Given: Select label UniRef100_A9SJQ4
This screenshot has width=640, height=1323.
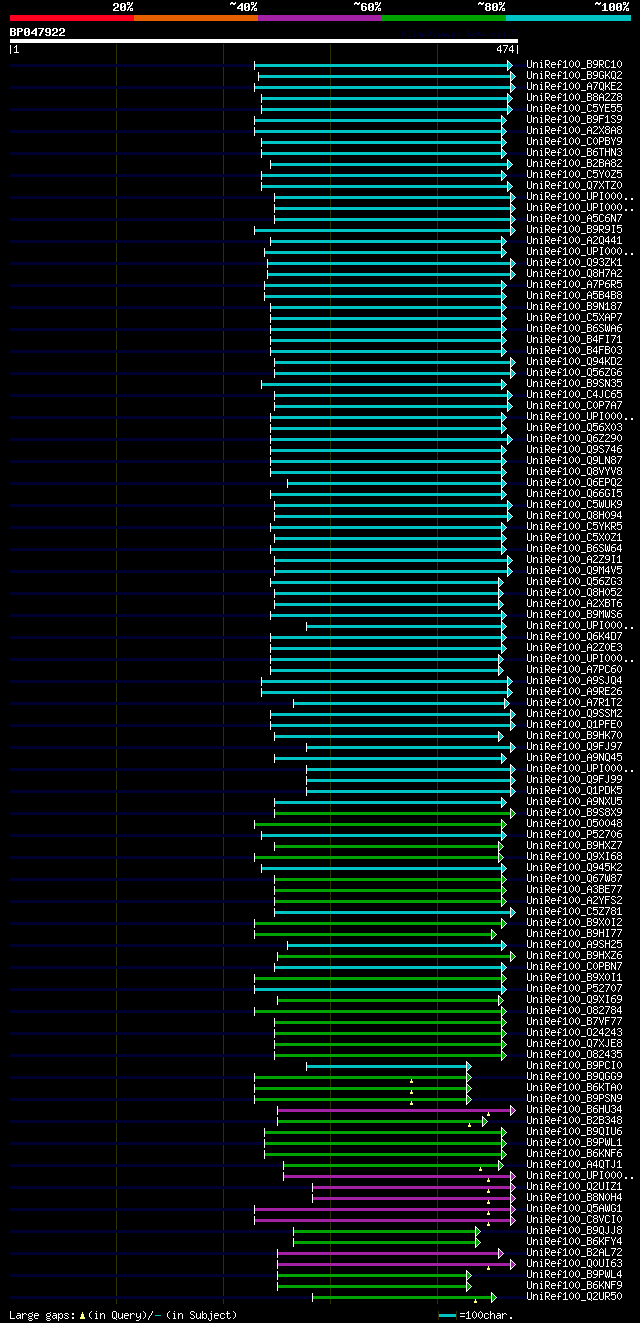Looking at the screenshot, I should coord(574,681).
